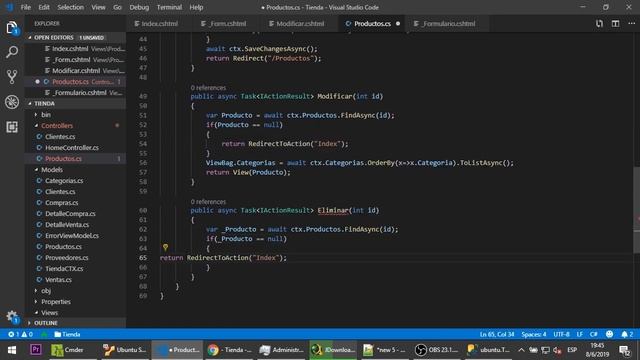This screenshot has height=360, width=640.
Task: Open Clientes.cs in Controllers folder
Action: [75, 137]
